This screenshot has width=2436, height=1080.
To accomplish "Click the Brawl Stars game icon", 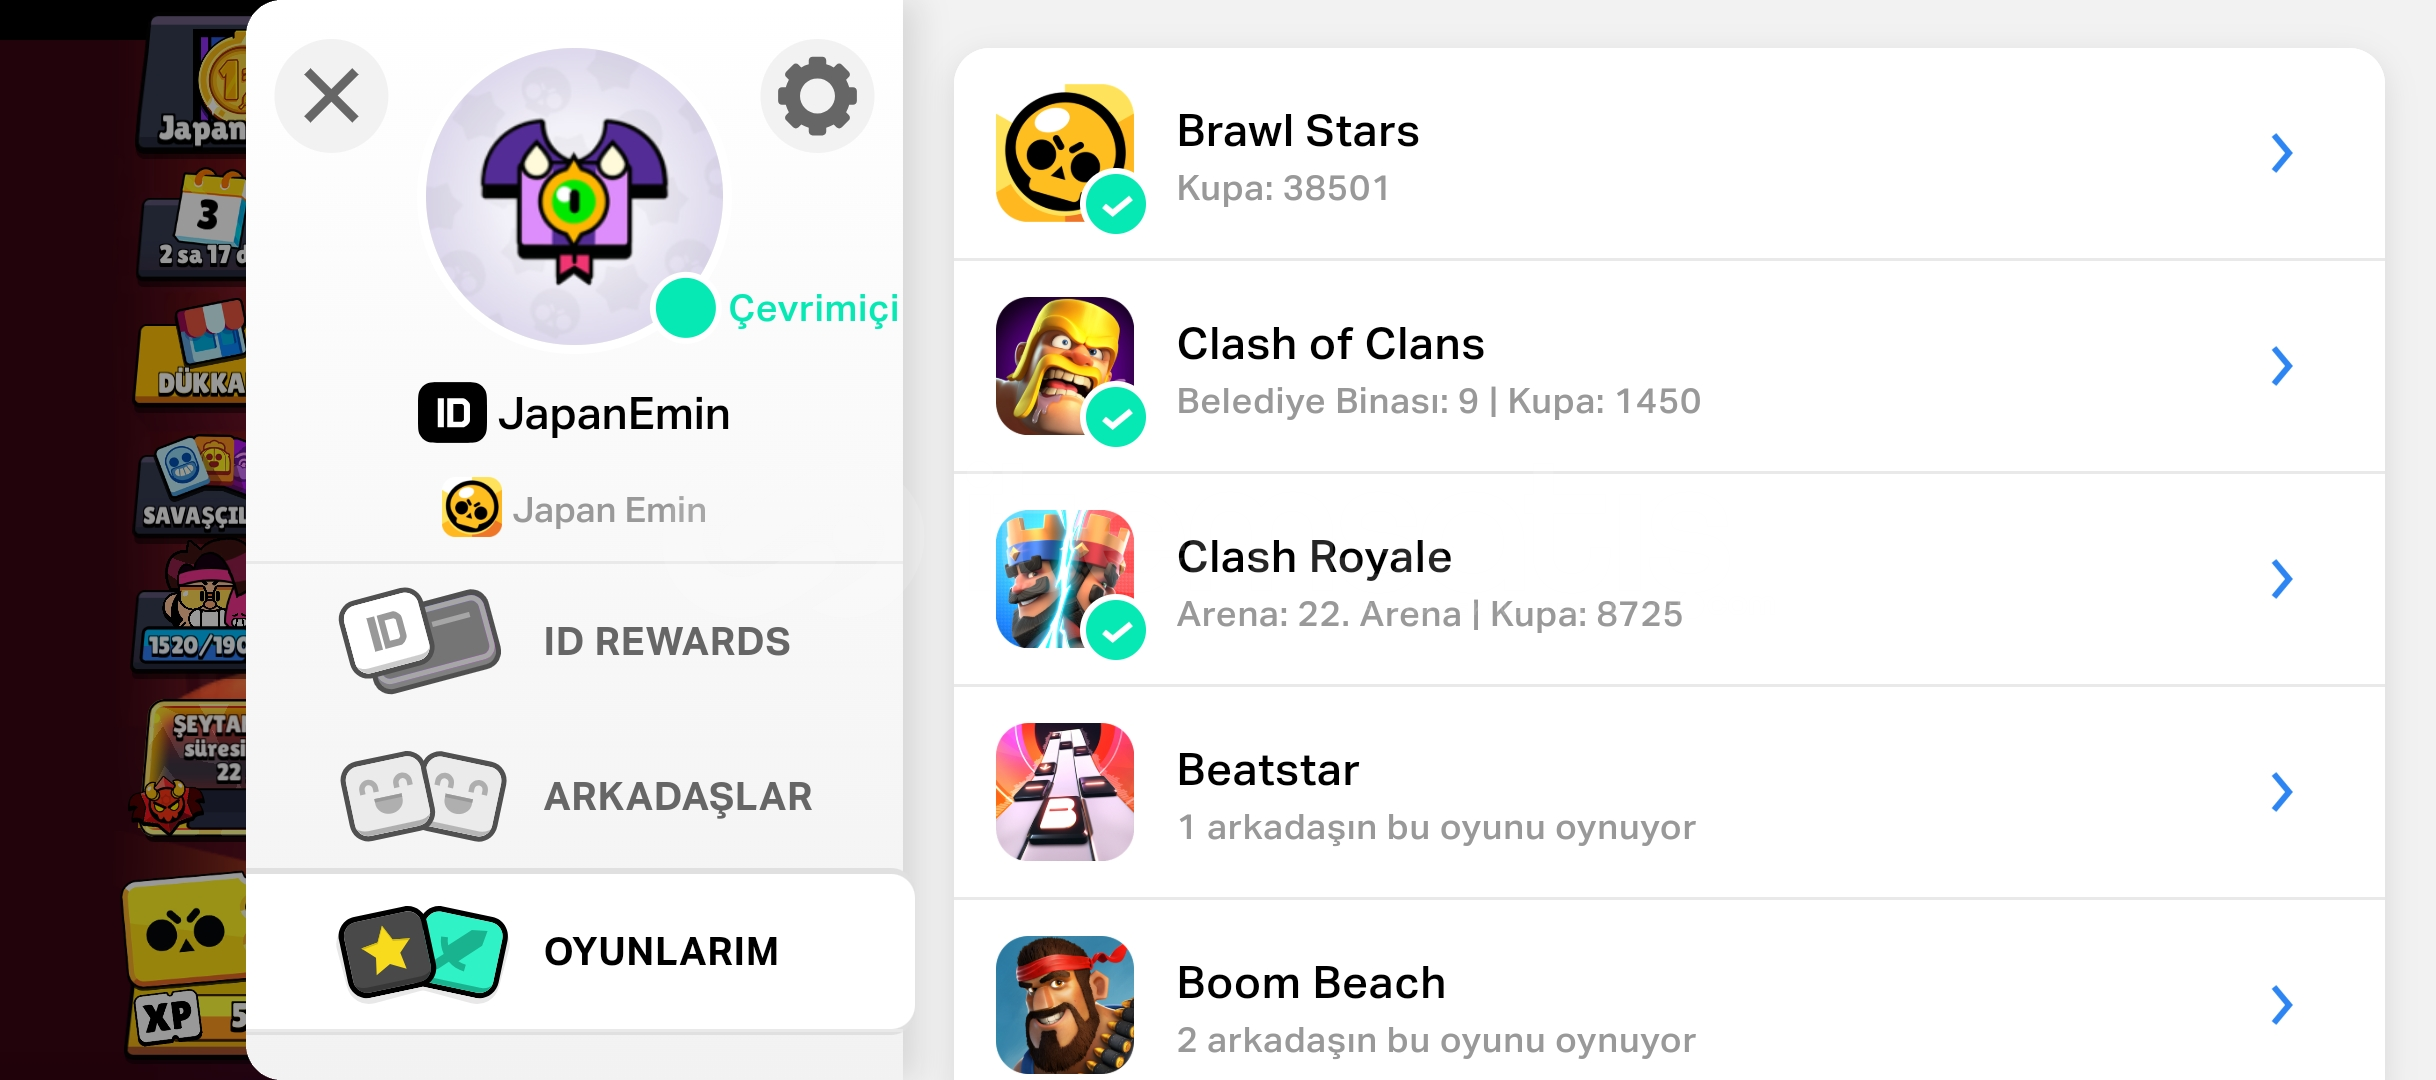I will pos(1065,153).
